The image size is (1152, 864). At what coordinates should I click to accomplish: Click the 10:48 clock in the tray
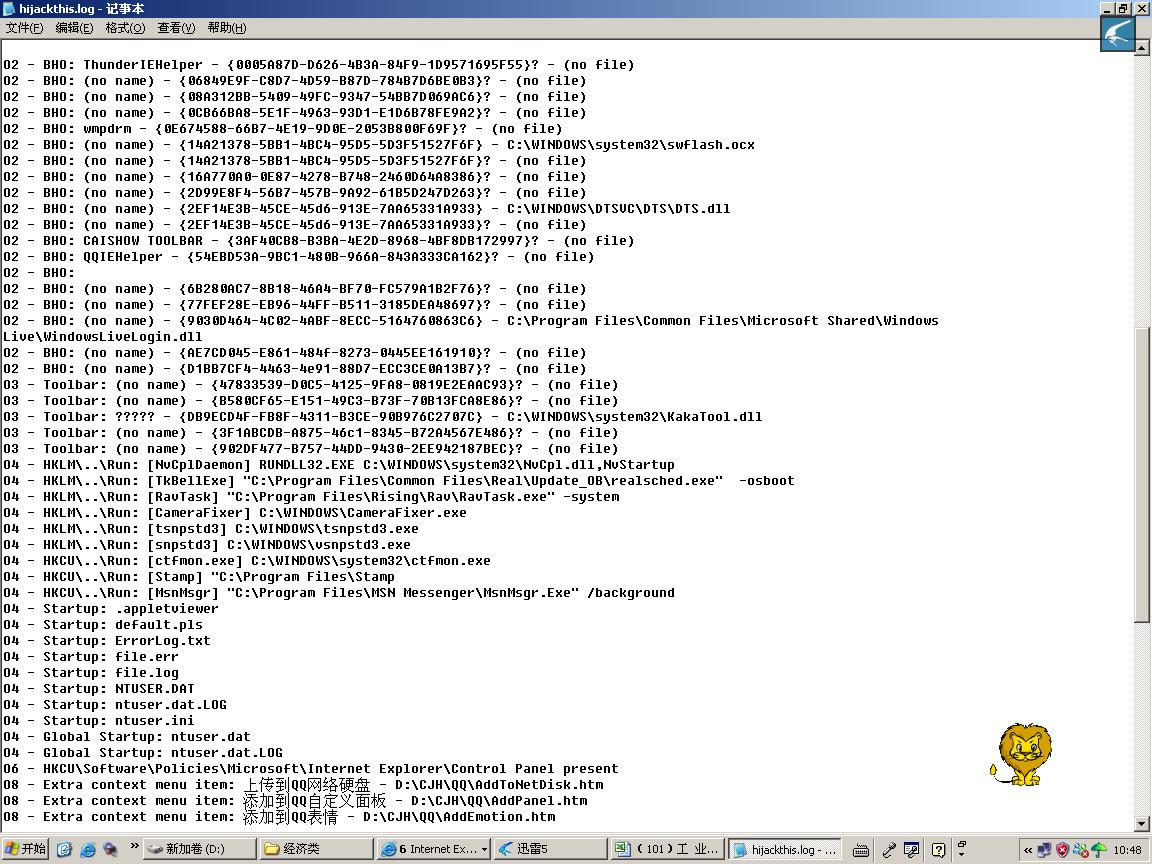tap(1127, 850)
